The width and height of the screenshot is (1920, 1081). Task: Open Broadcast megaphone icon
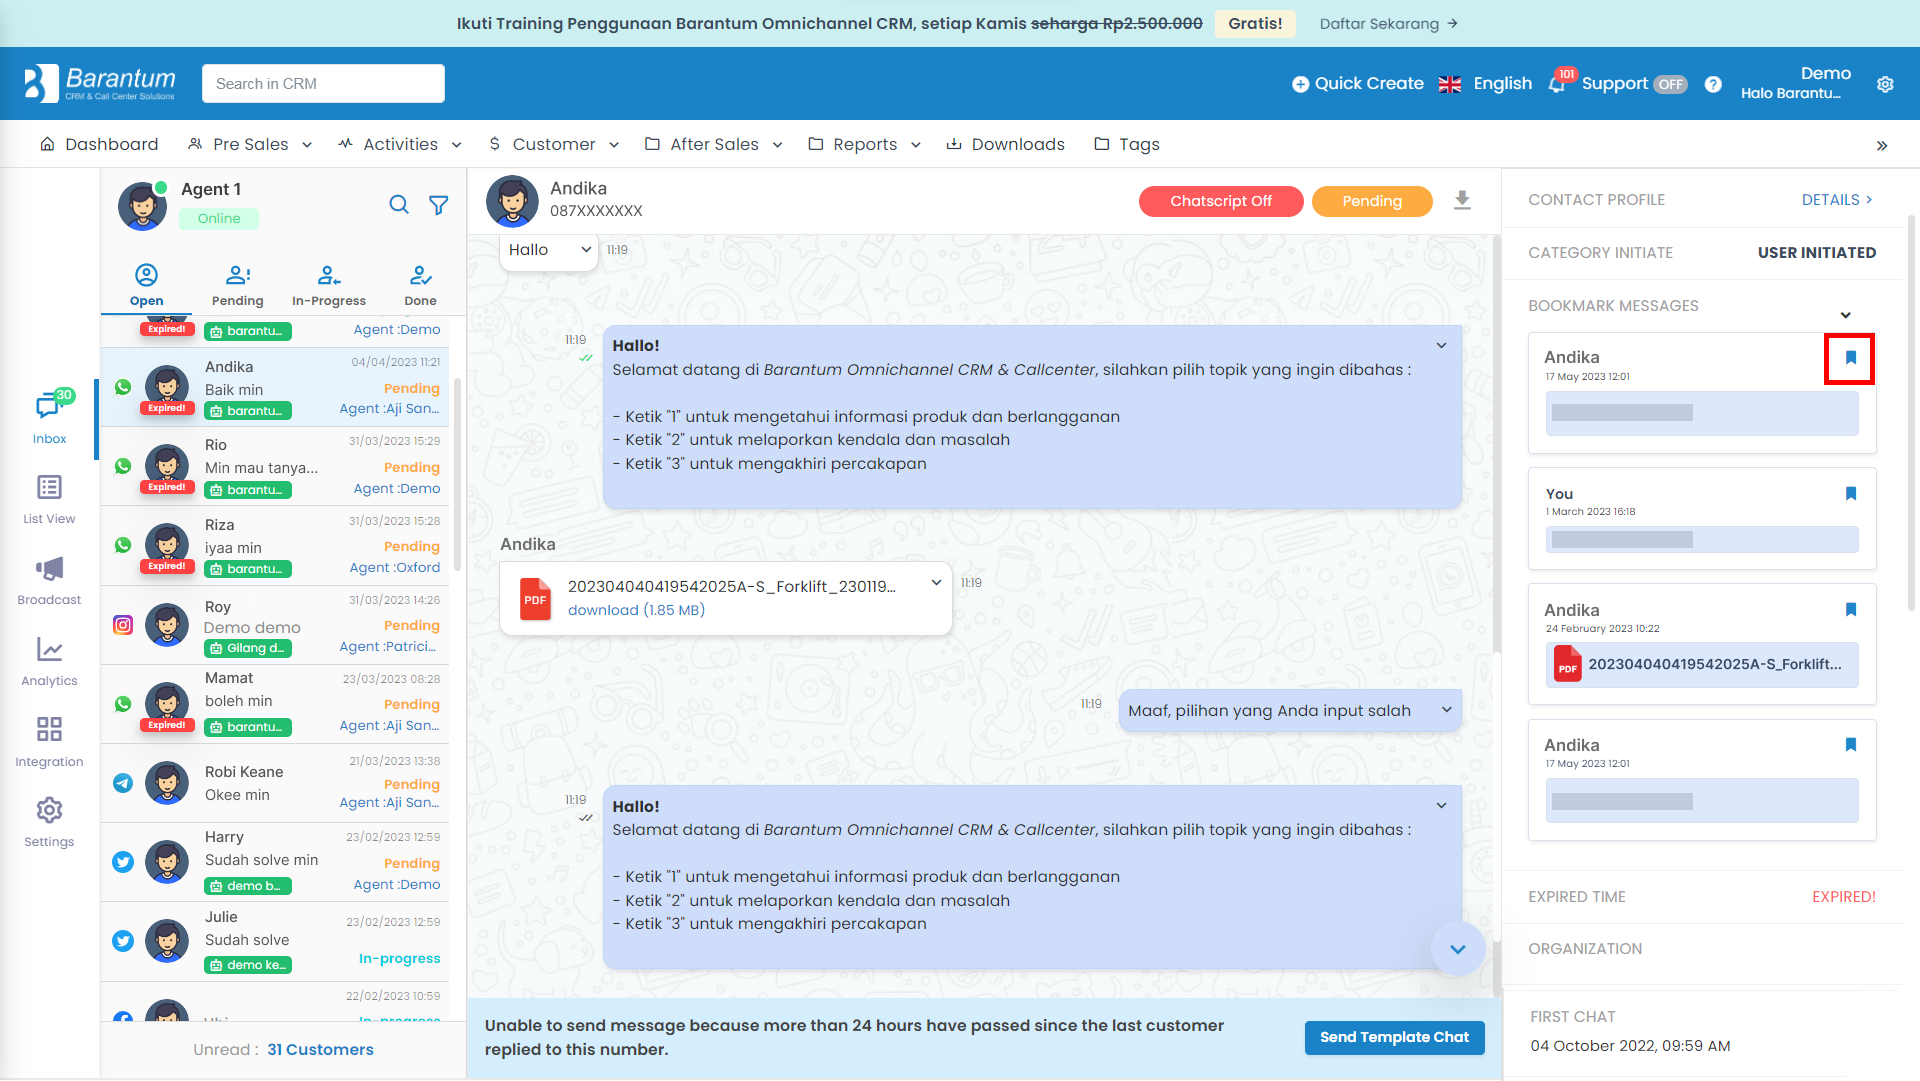49,569
